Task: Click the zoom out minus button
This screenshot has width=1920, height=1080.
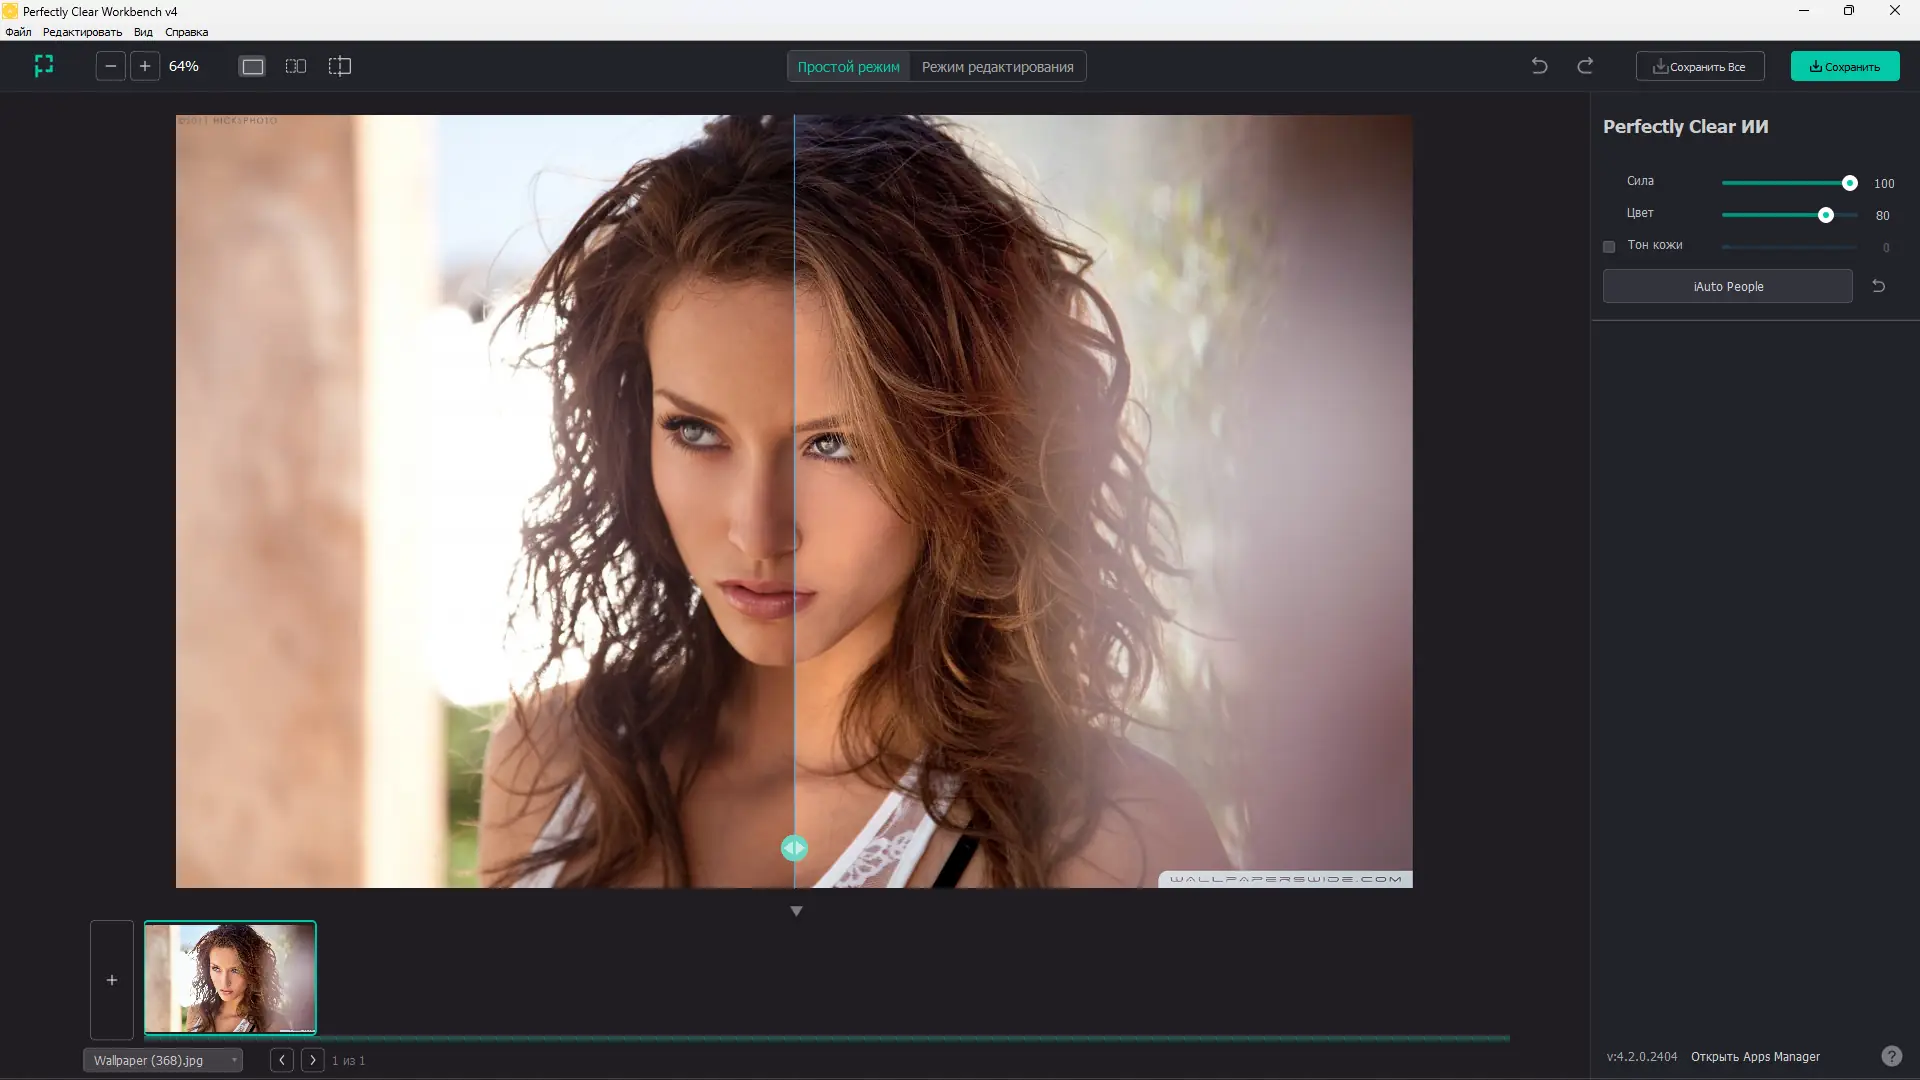Action: (x=111, y=66)
